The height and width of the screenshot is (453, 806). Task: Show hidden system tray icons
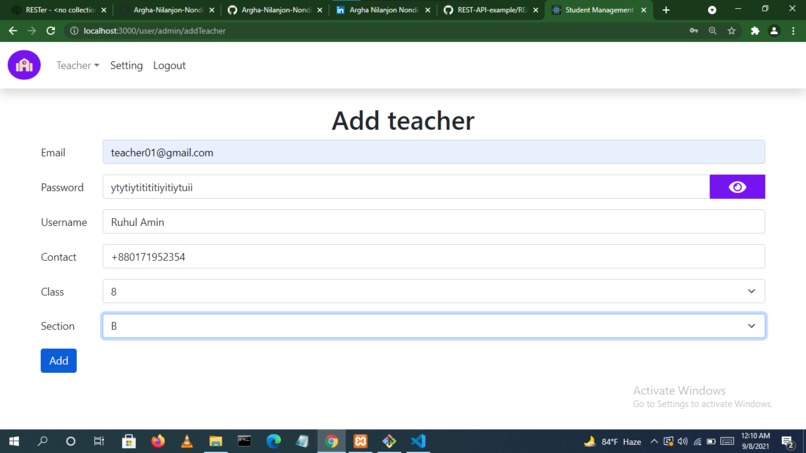tap(654, 441)
